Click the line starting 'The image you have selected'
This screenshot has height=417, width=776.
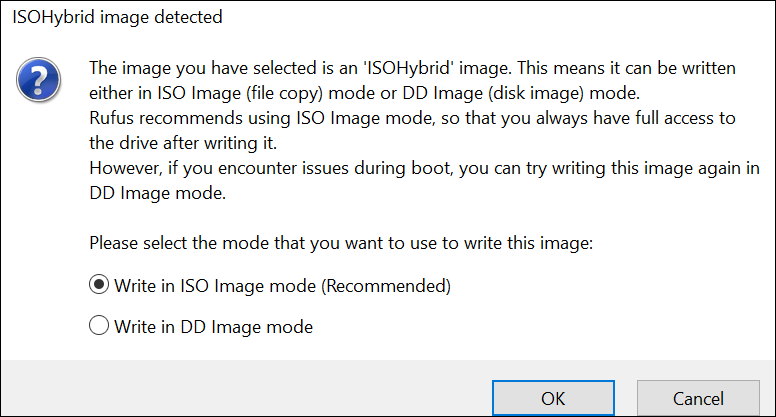pyautogui.click(x=412, y=68)
